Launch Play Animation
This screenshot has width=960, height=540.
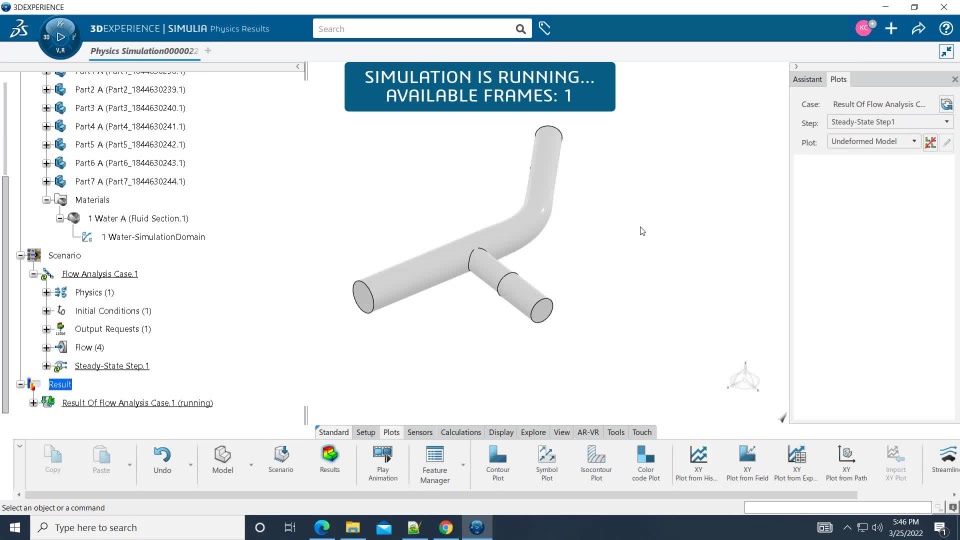pyautogui.click(x=383, y=462)
